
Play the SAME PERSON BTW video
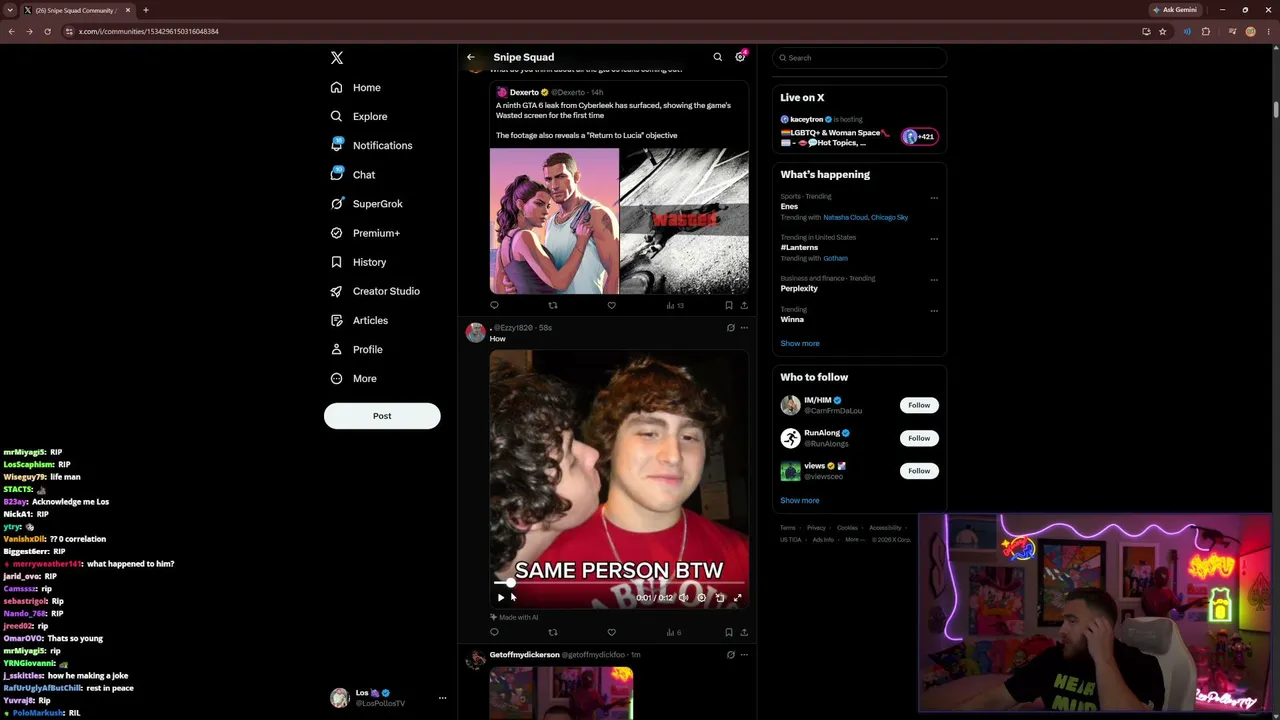[501, 598]
